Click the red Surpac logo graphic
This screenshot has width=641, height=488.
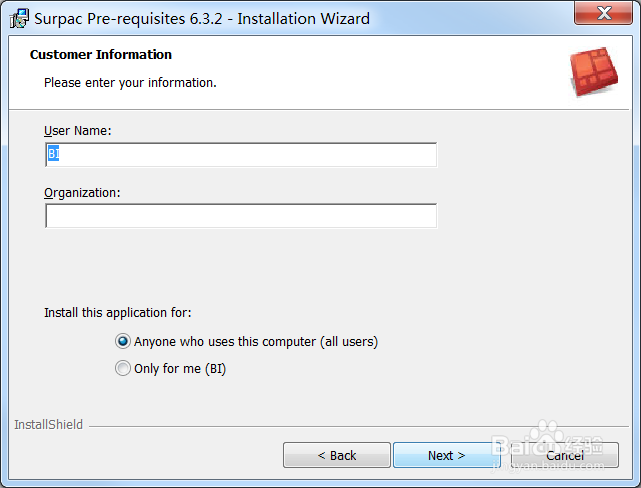point(594,72)
